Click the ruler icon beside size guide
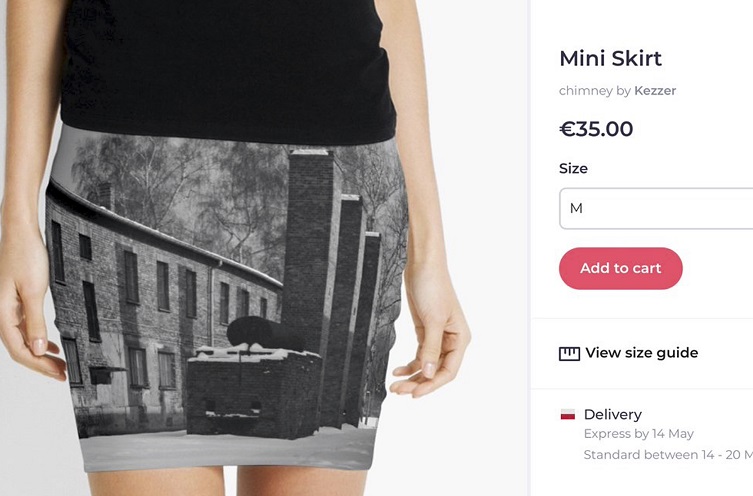Image resolution: width=753 pixels, height=496 pixels. [569, 354]
